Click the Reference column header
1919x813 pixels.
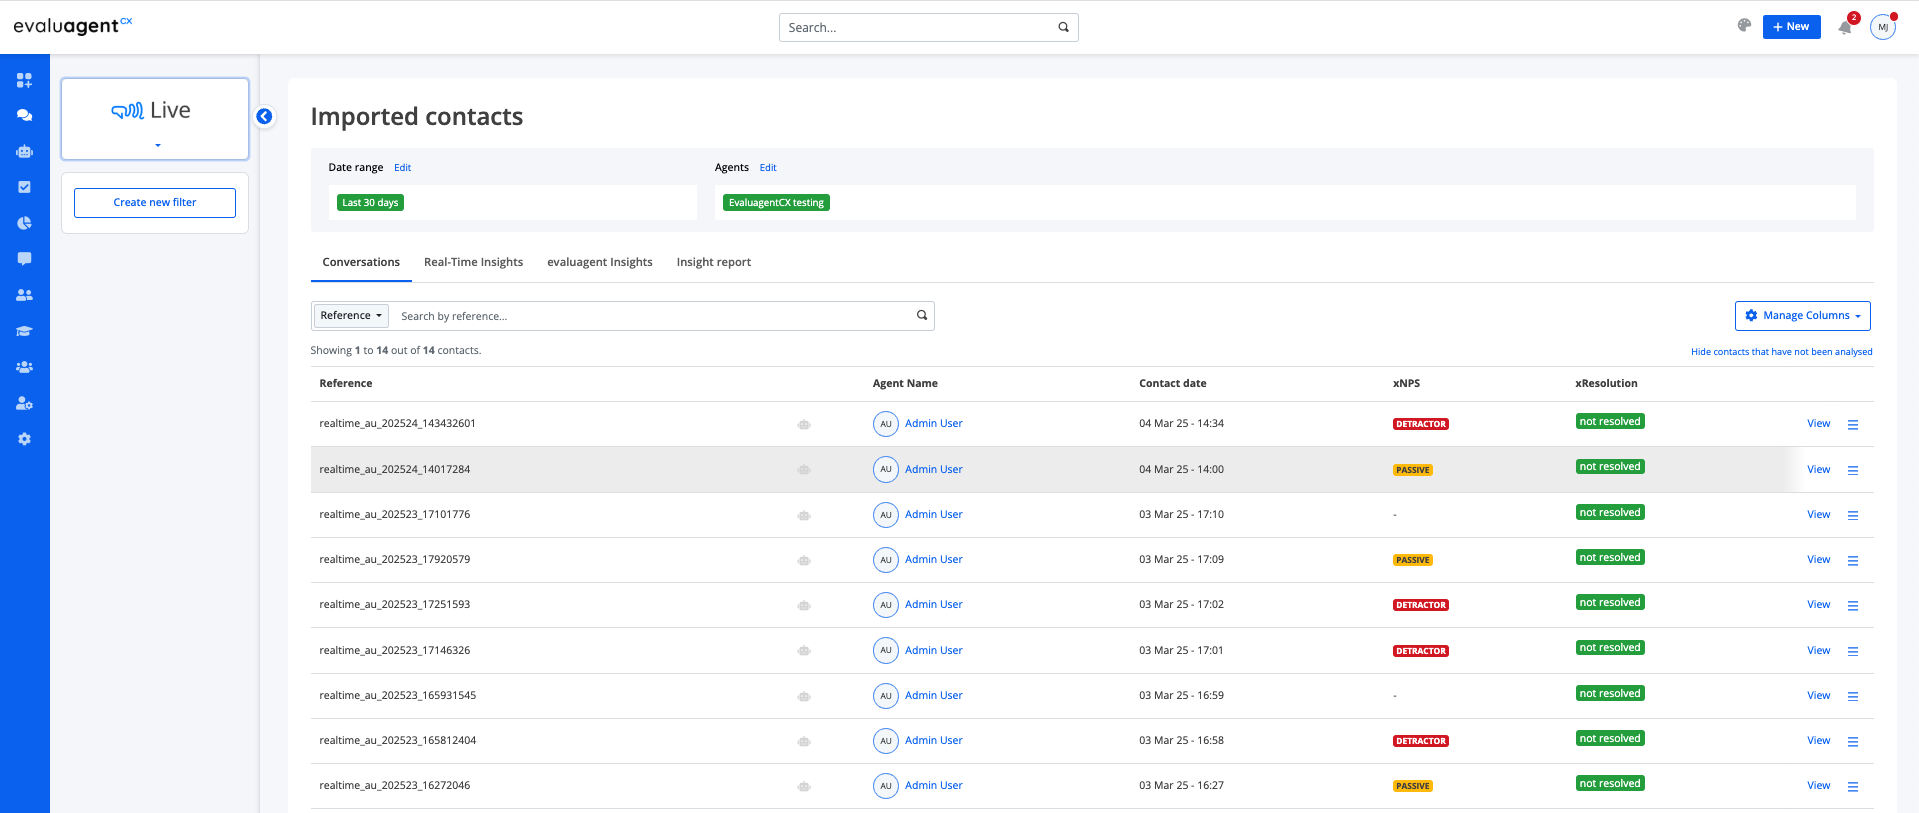coord(345,383)
